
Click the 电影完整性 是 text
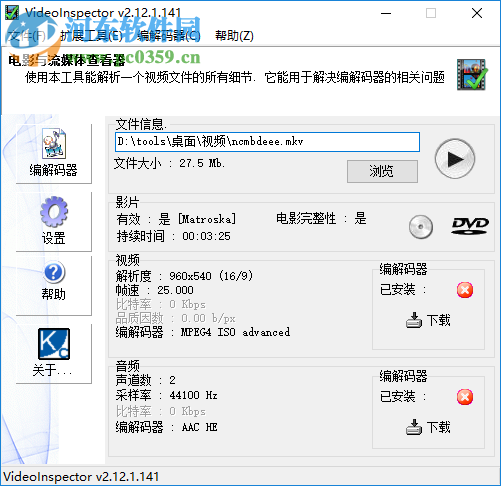321,219
